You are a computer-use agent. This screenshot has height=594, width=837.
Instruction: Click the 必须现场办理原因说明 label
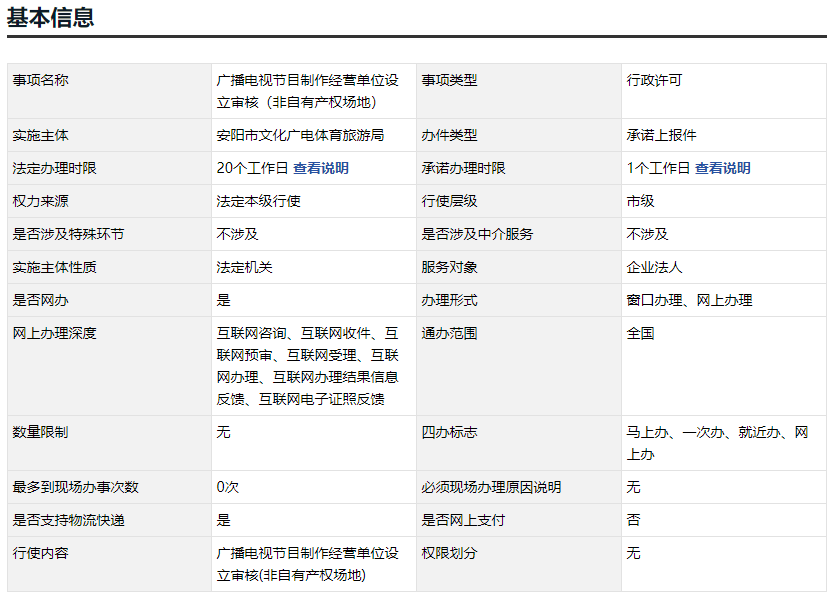[491, 487]
